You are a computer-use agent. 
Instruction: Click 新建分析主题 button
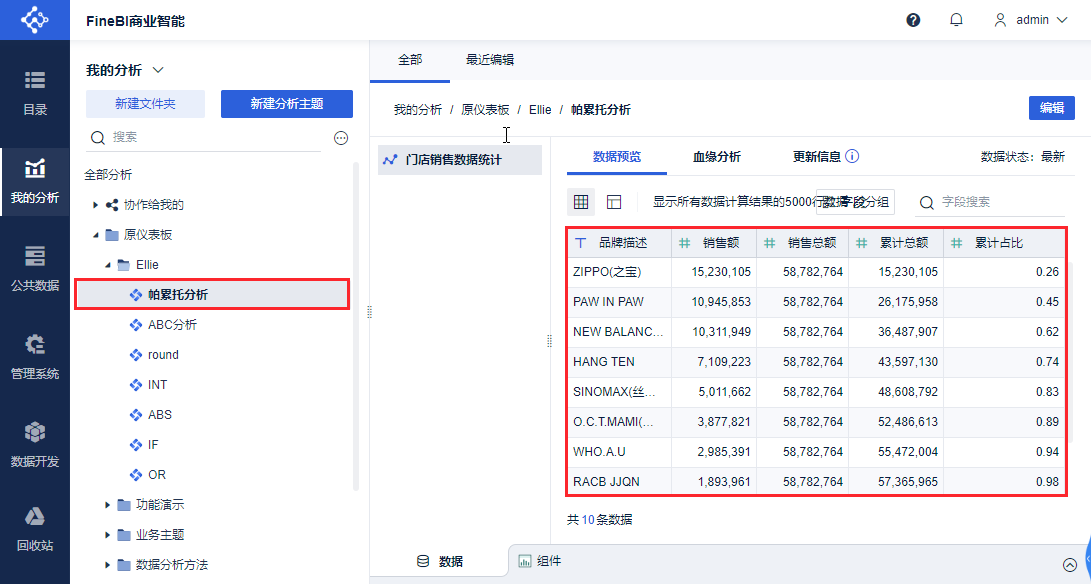(287, 104)
